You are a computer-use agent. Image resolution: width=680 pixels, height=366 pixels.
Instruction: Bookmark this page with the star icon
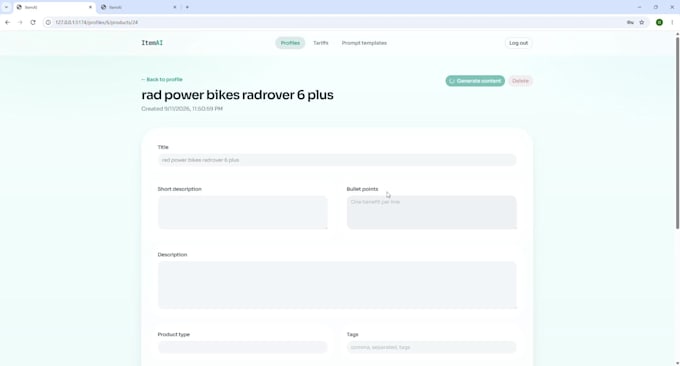(x=642, y=22)
